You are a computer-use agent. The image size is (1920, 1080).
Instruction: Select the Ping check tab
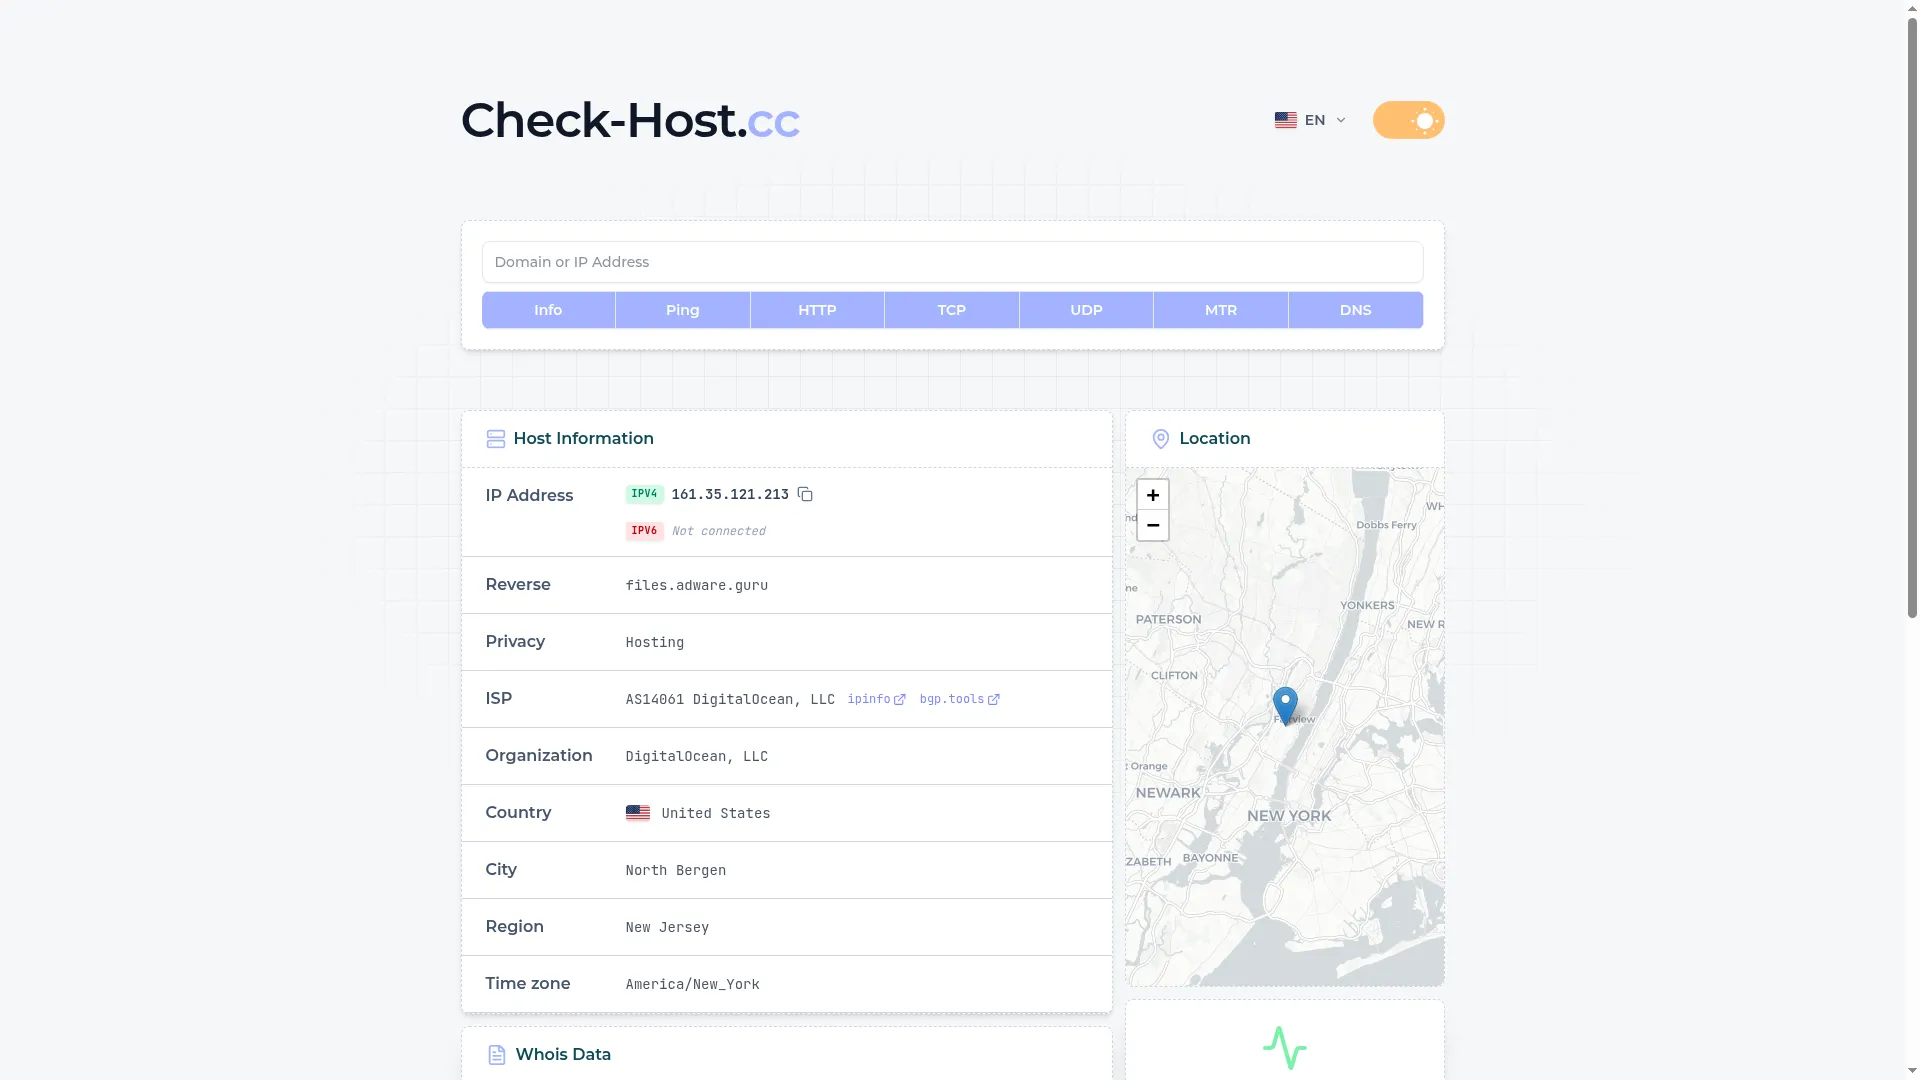pyautogui.click(x=683, y=310)
